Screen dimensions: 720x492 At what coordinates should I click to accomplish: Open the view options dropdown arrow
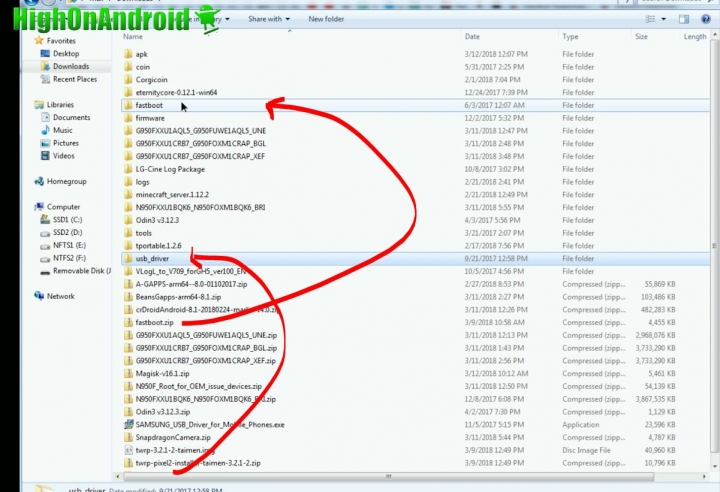pyautogui.click(x=664, y=19)
